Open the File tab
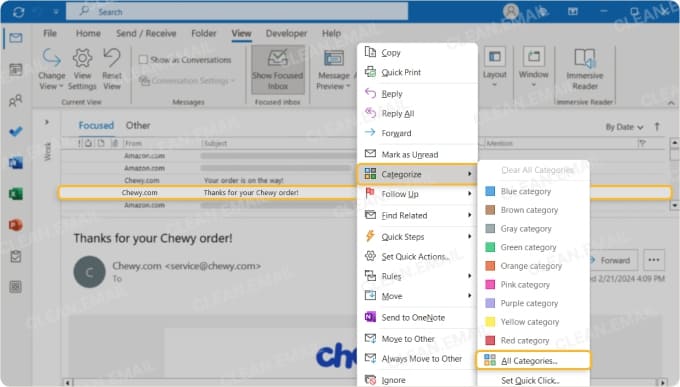The width and height of the screenshot is (680, 387). coord(50,33)
